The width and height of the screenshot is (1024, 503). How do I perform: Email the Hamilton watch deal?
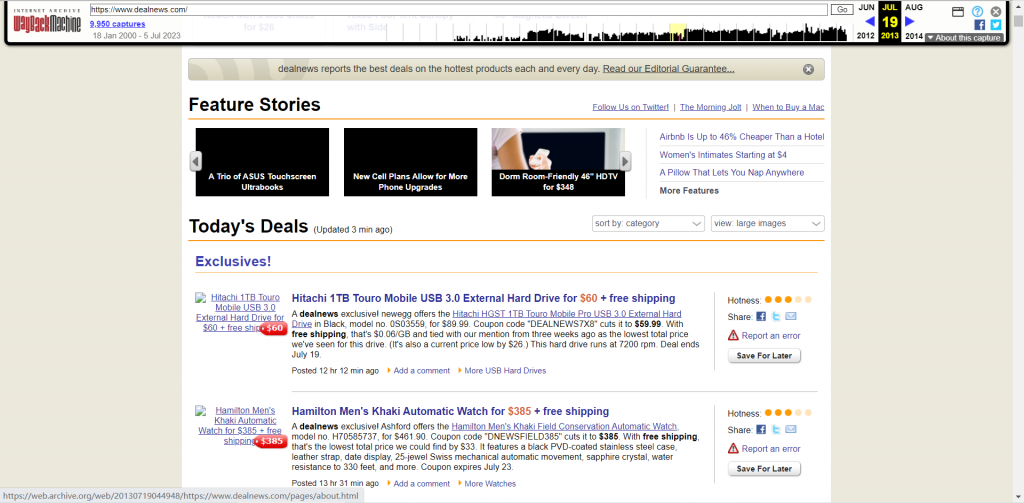(x=791, y=430)
